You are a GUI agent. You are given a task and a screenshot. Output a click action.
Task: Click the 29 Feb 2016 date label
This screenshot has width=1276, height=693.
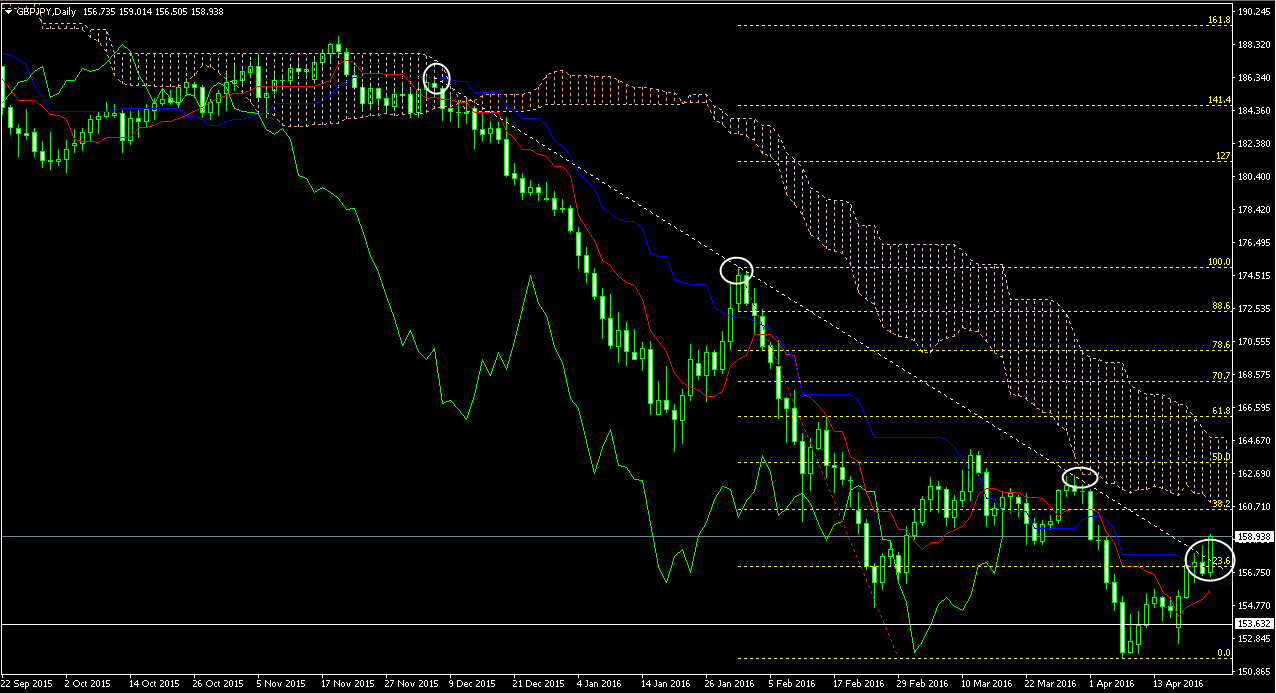pos(923,684)
